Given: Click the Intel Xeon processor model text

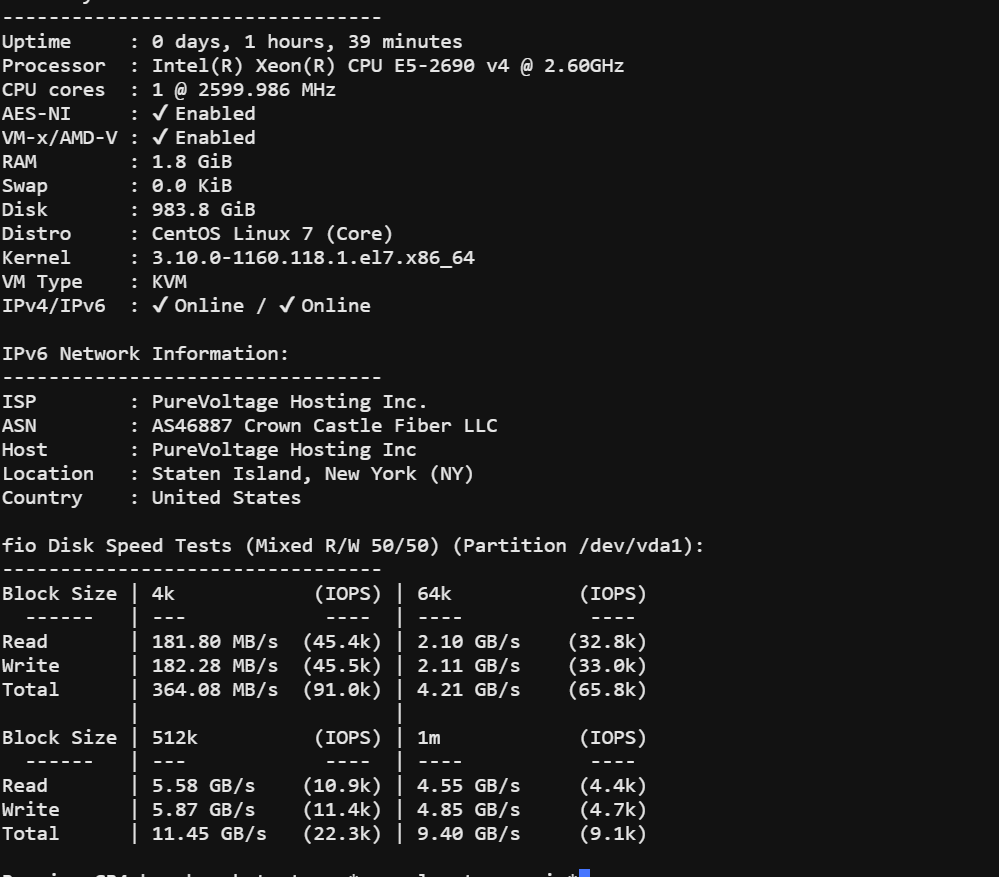Looking at the screenshot, I should [x=387, y=66].
